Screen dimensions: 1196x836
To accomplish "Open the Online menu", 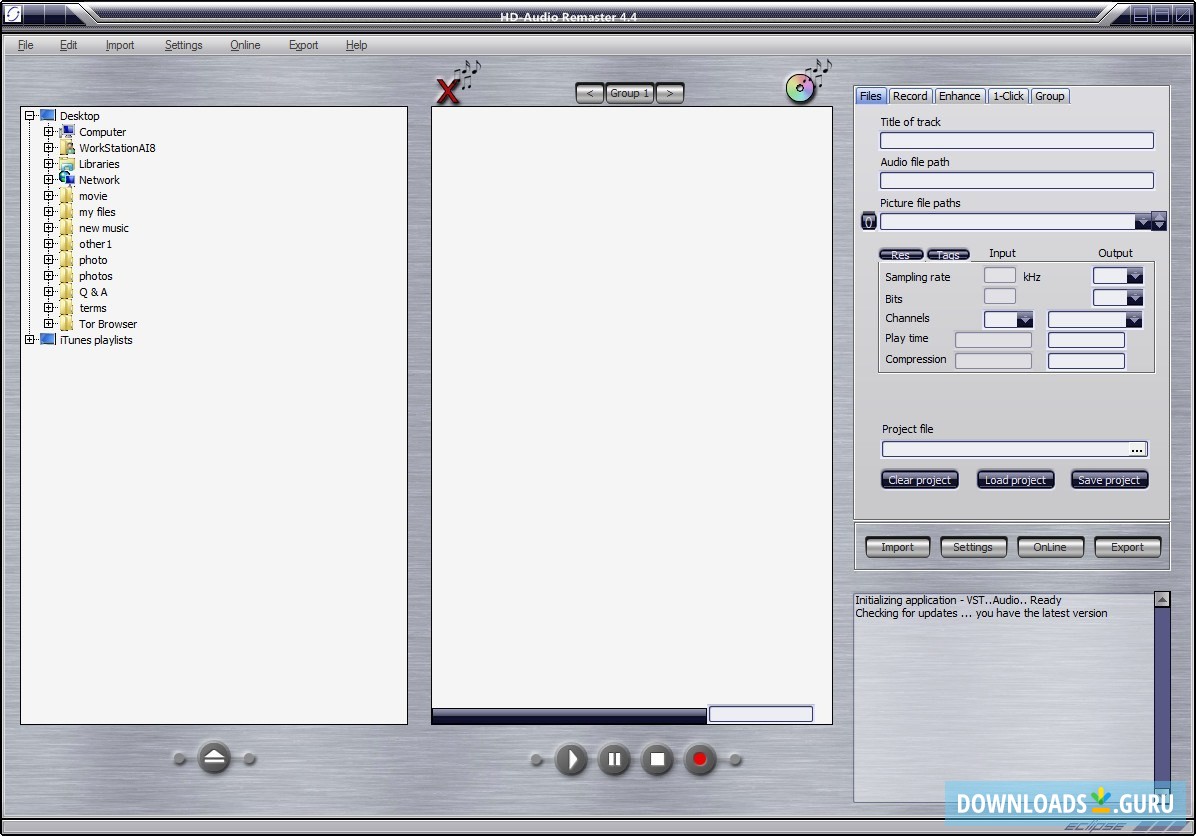I will (x=245, y=45).
